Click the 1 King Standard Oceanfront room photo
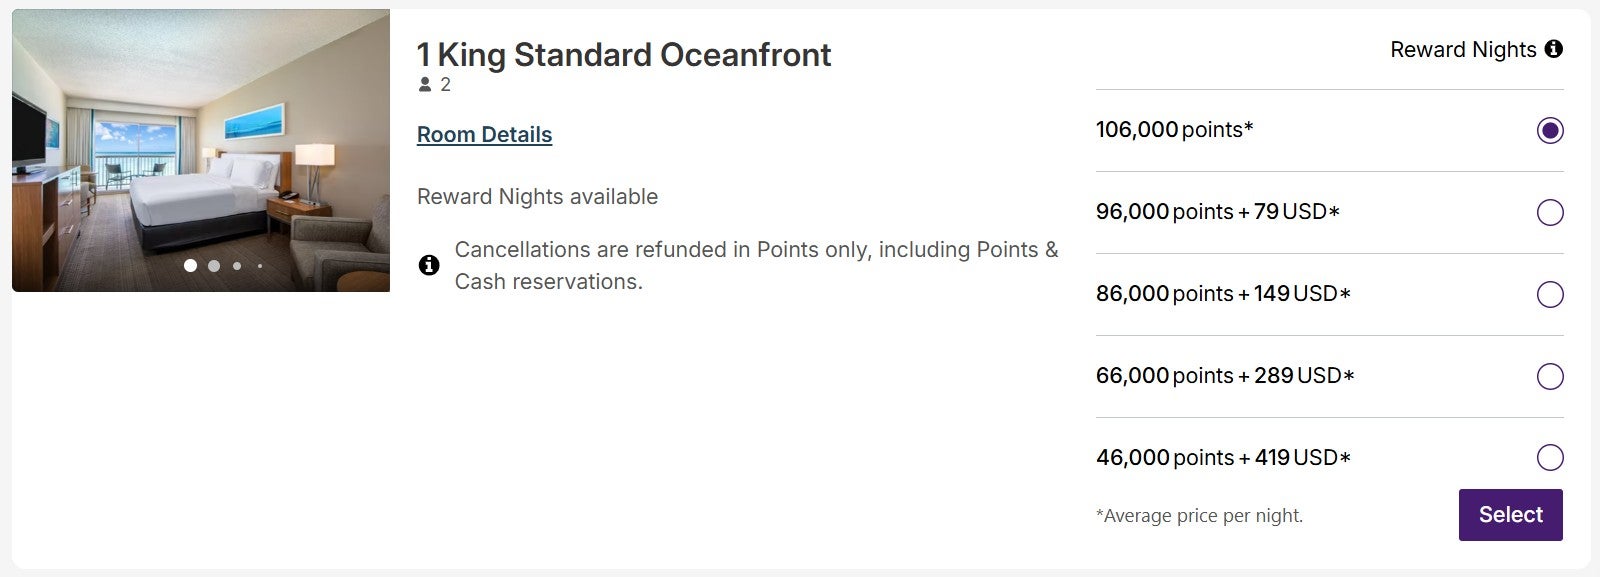1600x577 pixels. (200, 150)
